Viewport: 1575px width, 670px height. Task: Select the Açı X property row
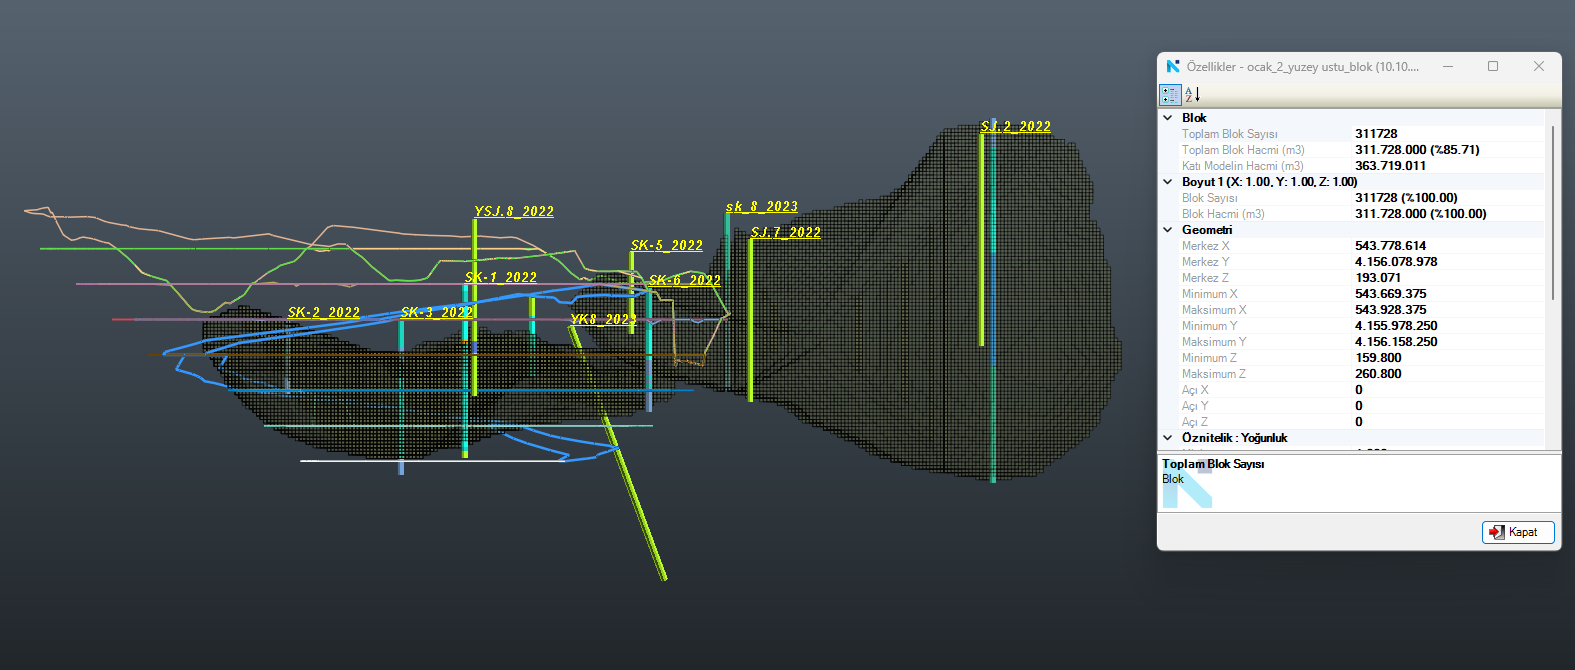click(x=1195, y=390)
